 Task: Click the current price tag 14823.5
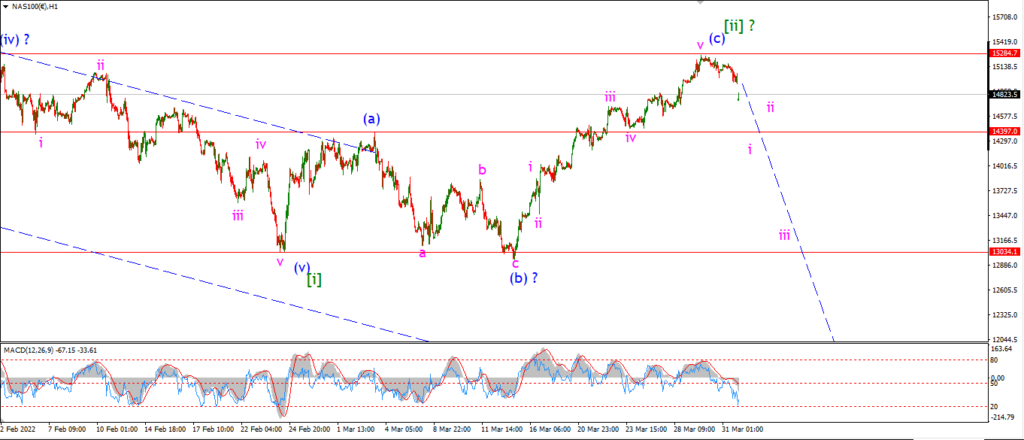[1006, 94]
